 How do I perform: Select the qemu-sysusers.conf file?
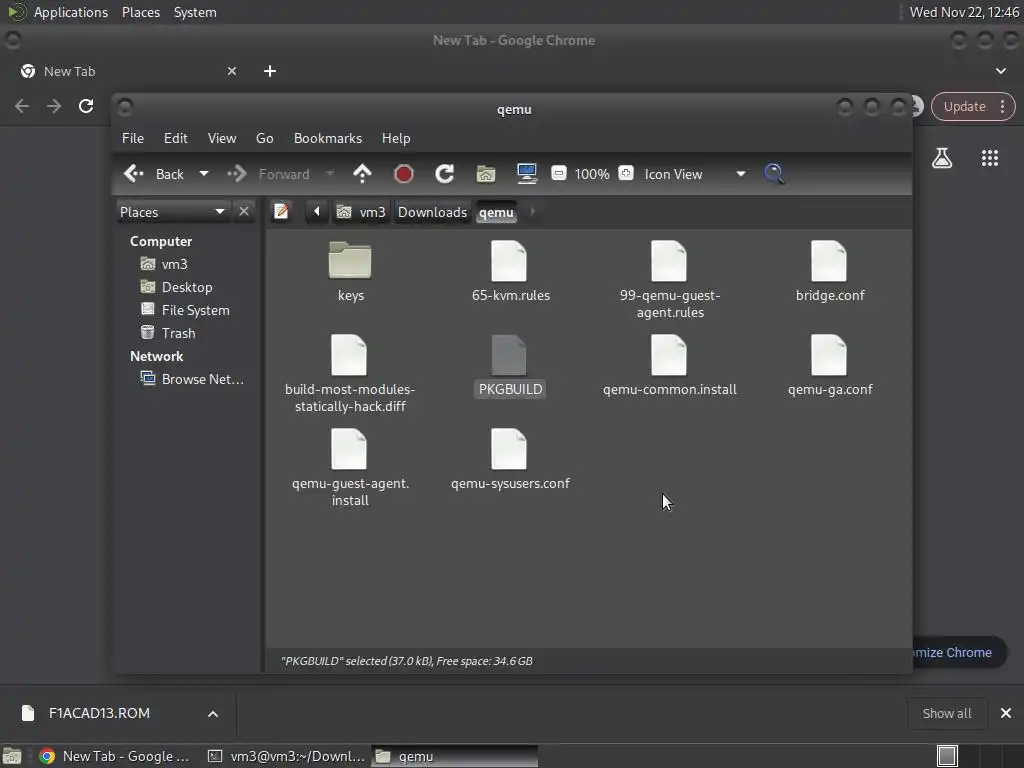coord(510,459)
